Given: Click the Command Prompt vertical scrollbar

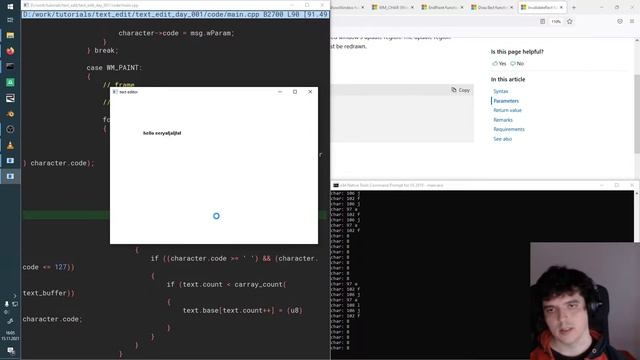Looking at the screenshot, I should [637, 216].
